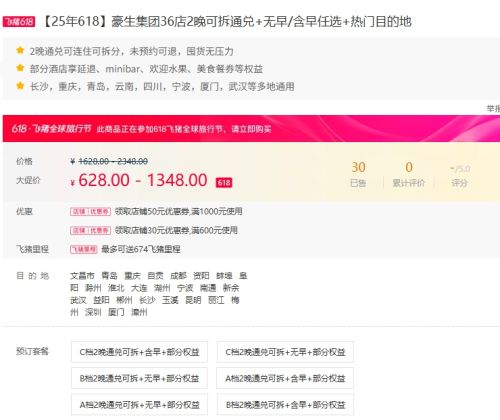500x420 pixels.
Task: Open the 青岛 destination link
Action: tap(109, 276)
